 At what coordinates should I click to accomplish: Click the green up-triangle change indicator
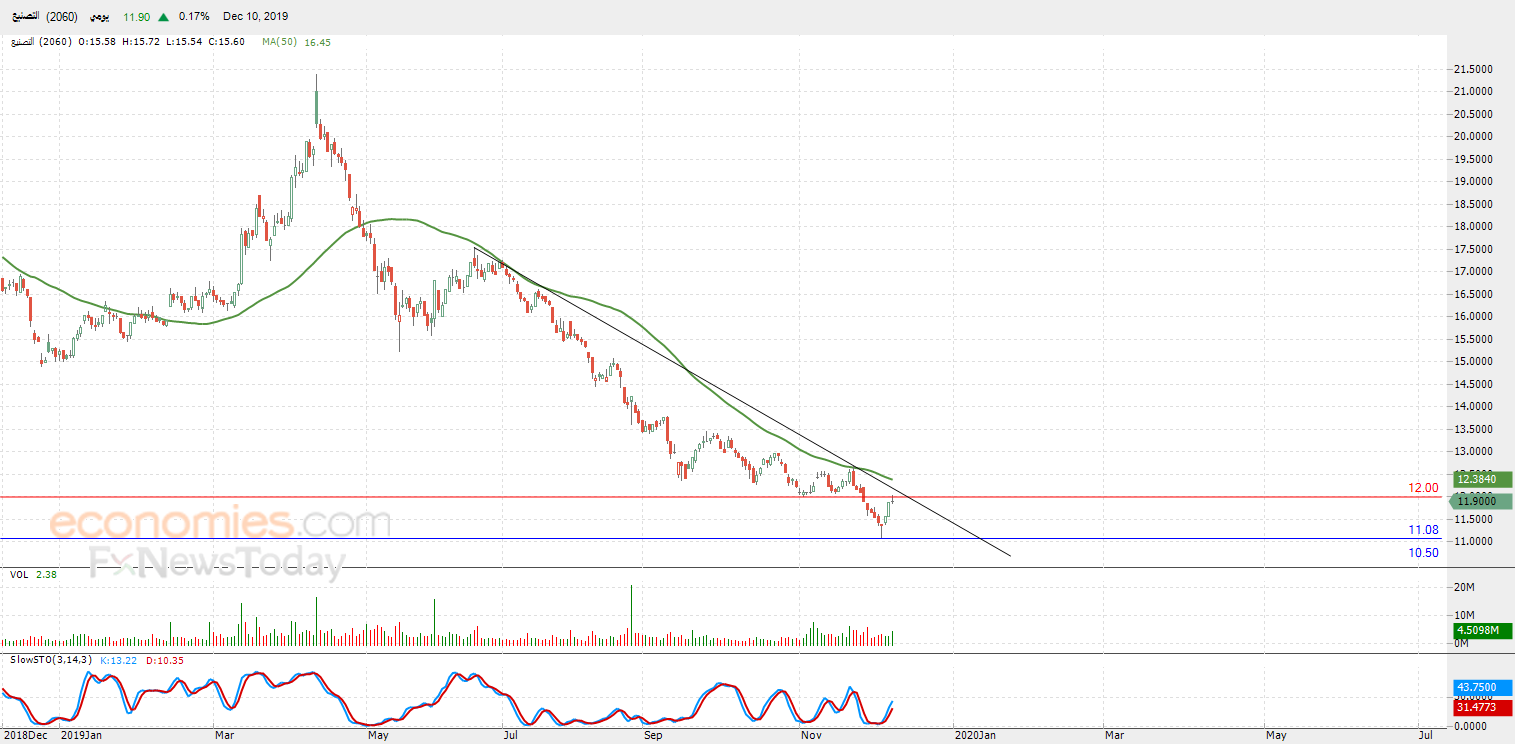tap(163, 16)
